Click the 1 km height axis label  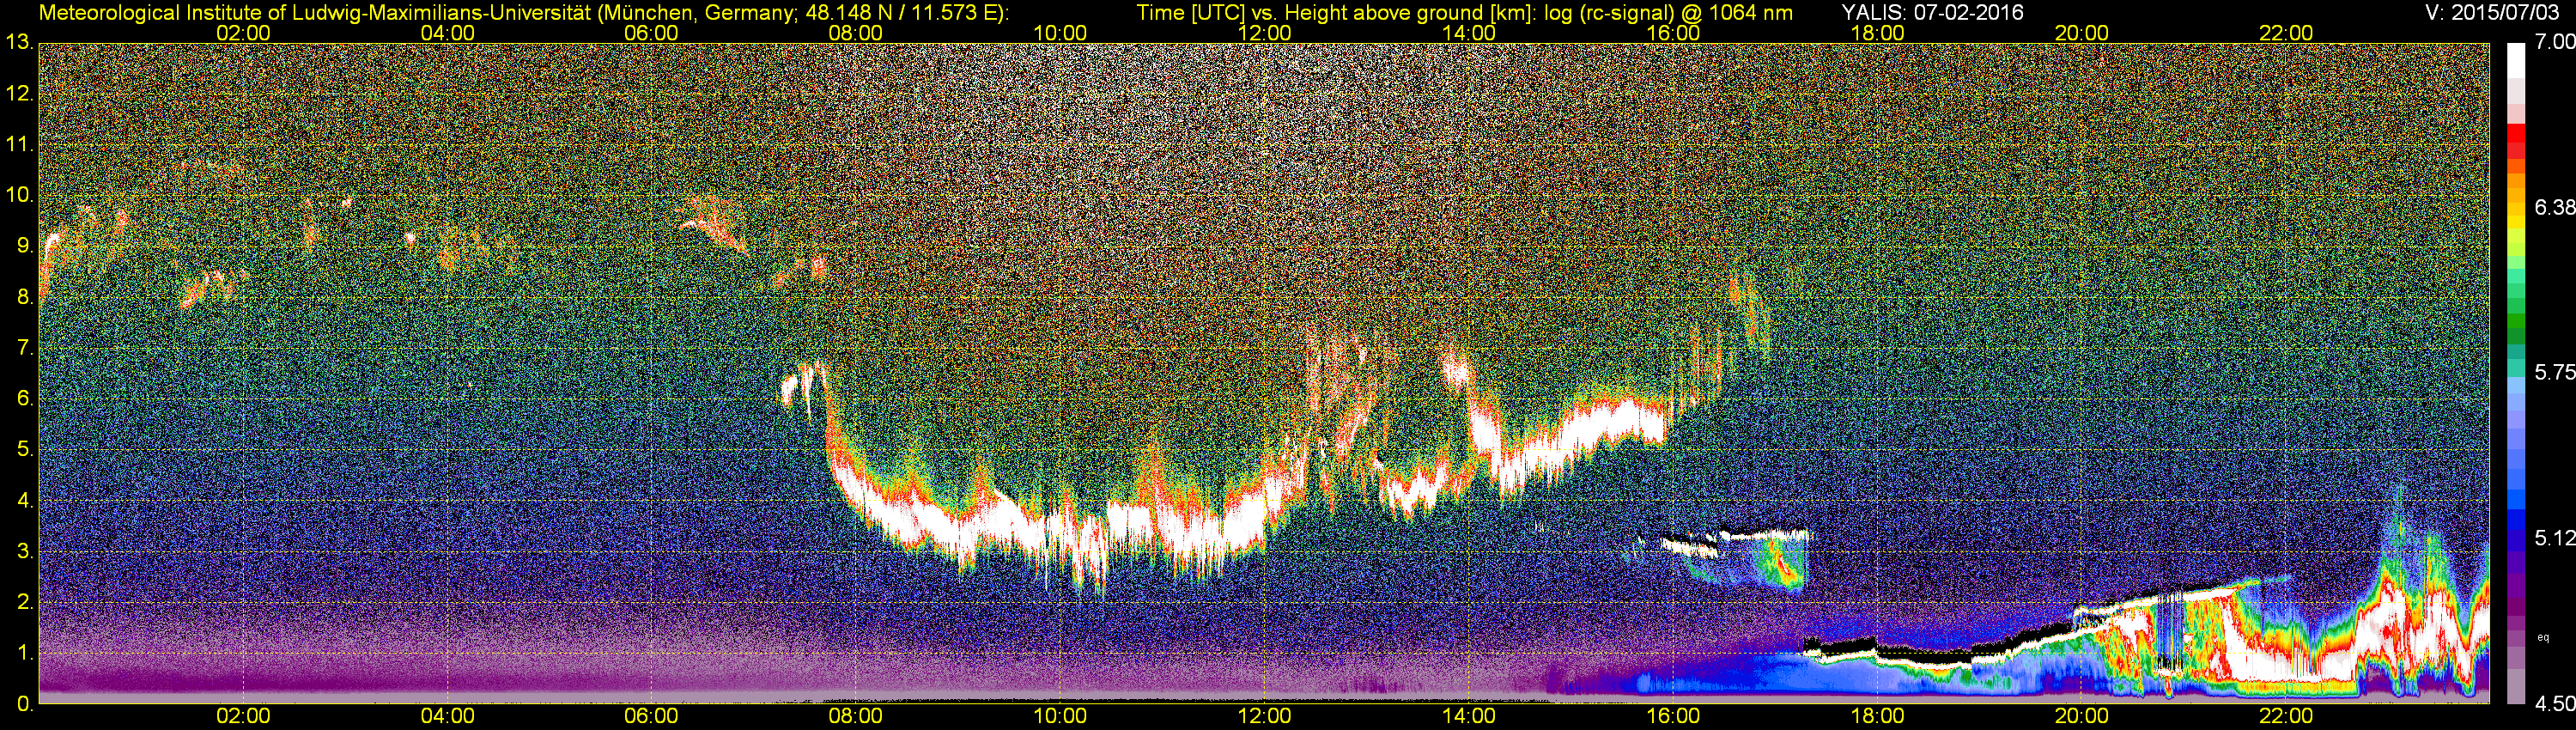[x=24, y=654]
